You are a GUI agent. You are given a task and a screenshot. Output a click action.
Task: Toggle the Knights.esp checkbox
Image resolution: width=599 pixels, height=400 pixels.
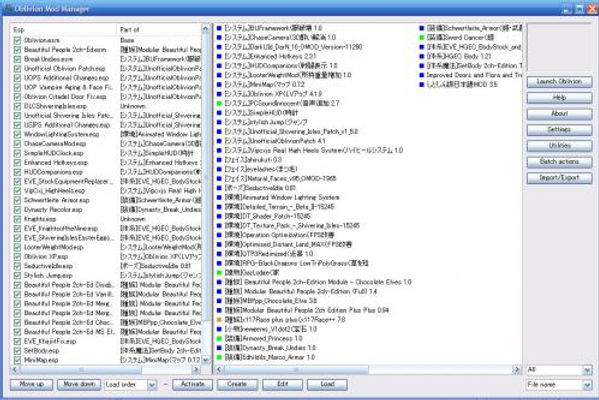17,219
